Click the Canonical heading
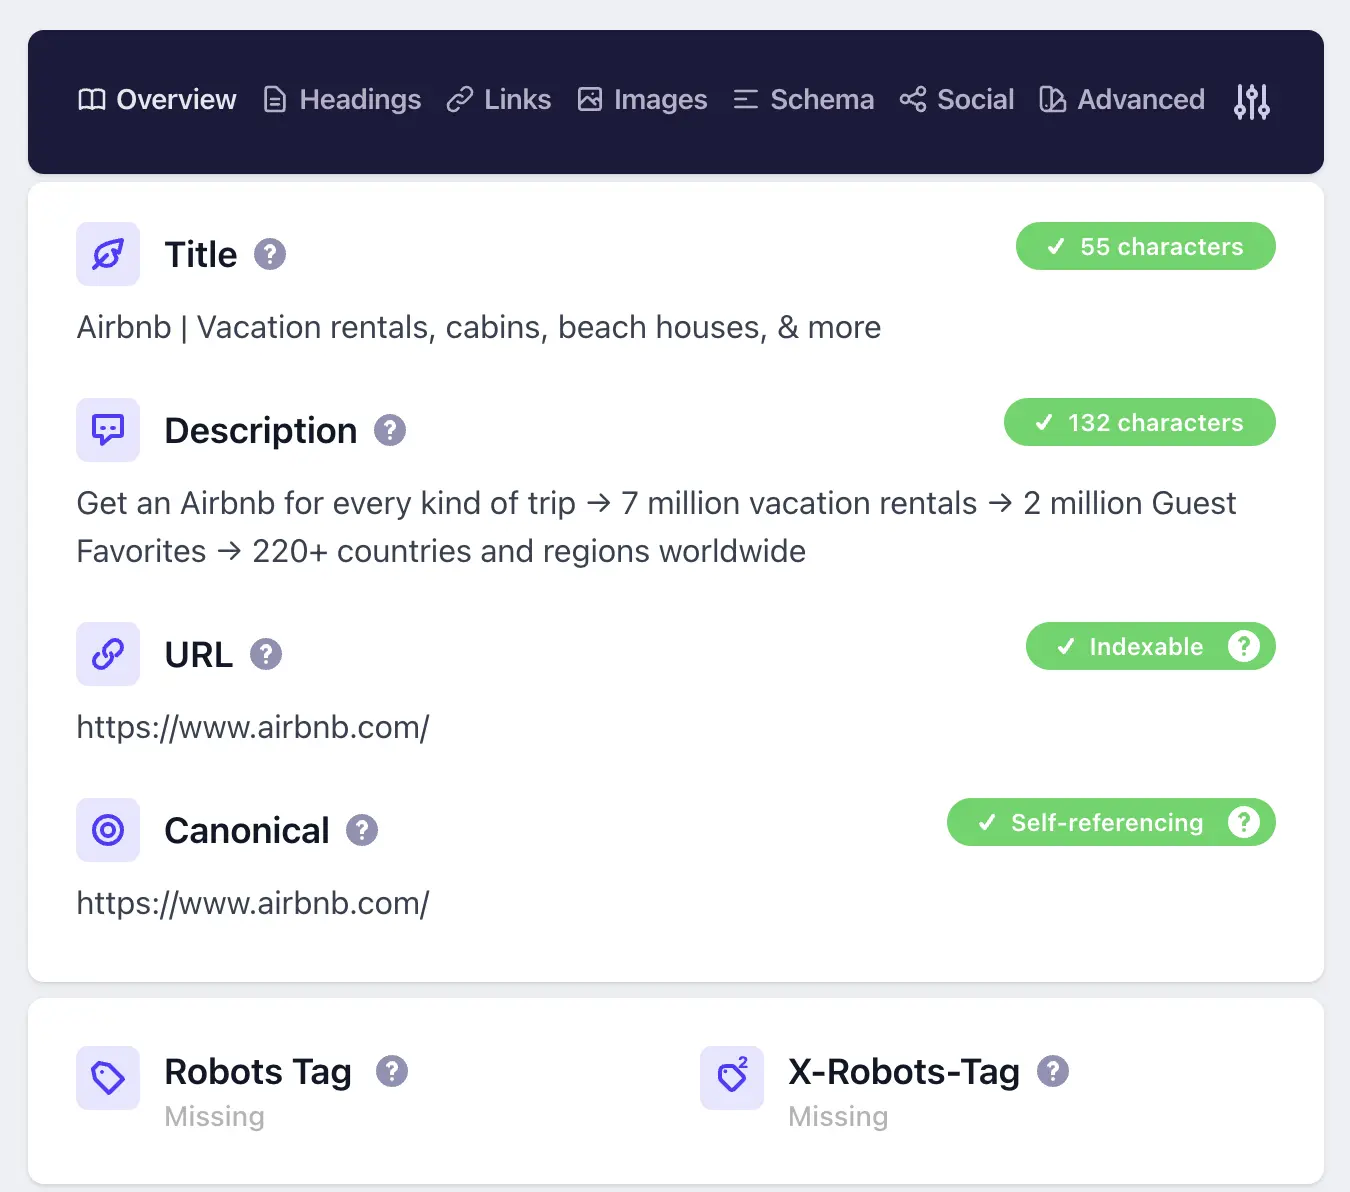The height and width of the screenshot is (1192, 1350). [247, 830]
